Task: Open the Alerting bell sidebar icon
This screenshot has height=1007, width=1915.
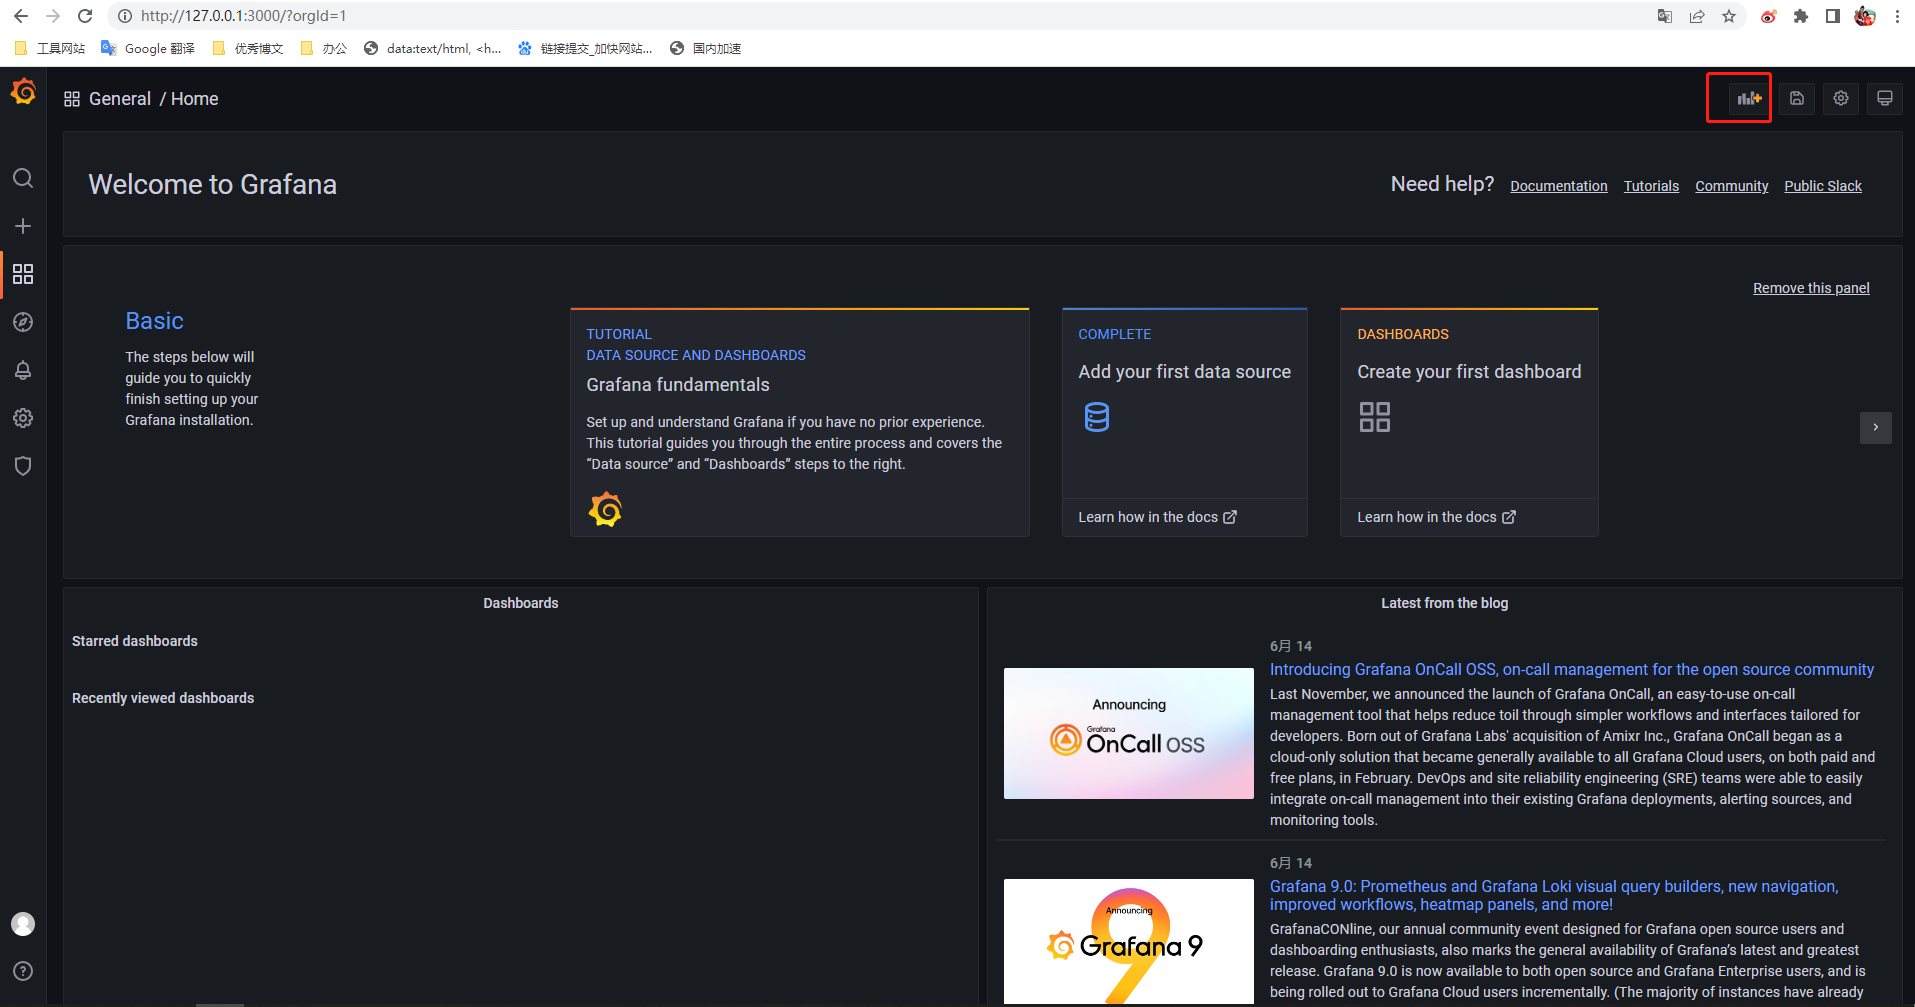Action: click(23, 370)
